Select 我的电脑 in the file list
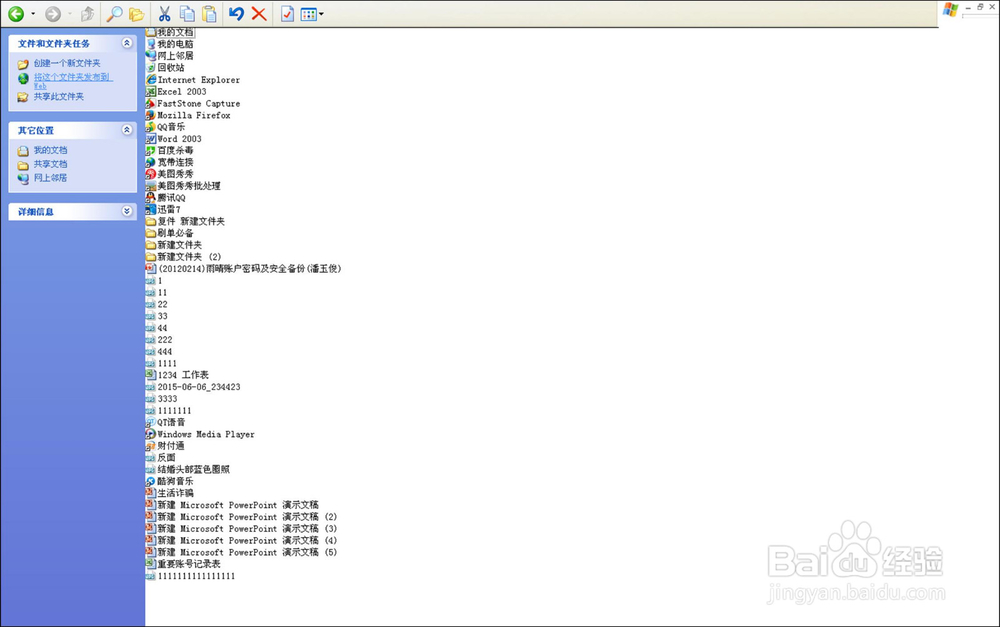 [x=170, y=44]
